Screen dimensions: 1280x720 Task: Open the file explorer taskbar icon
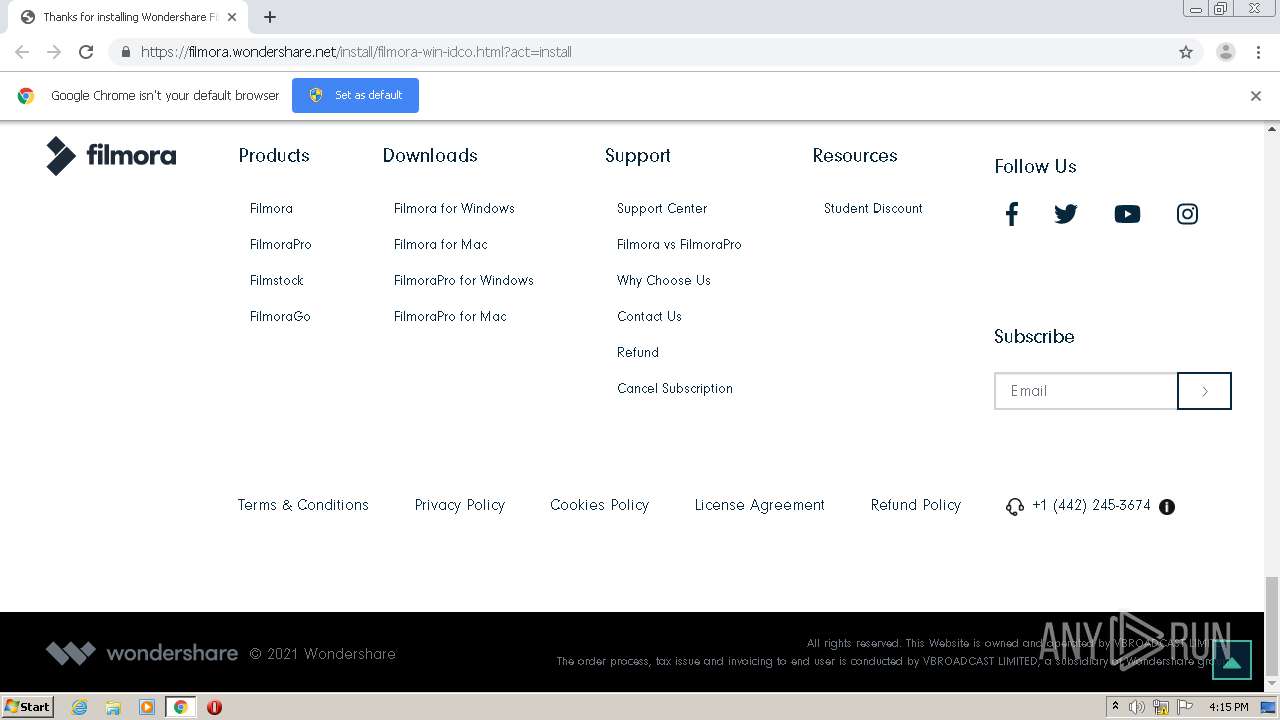coord(113,707)
